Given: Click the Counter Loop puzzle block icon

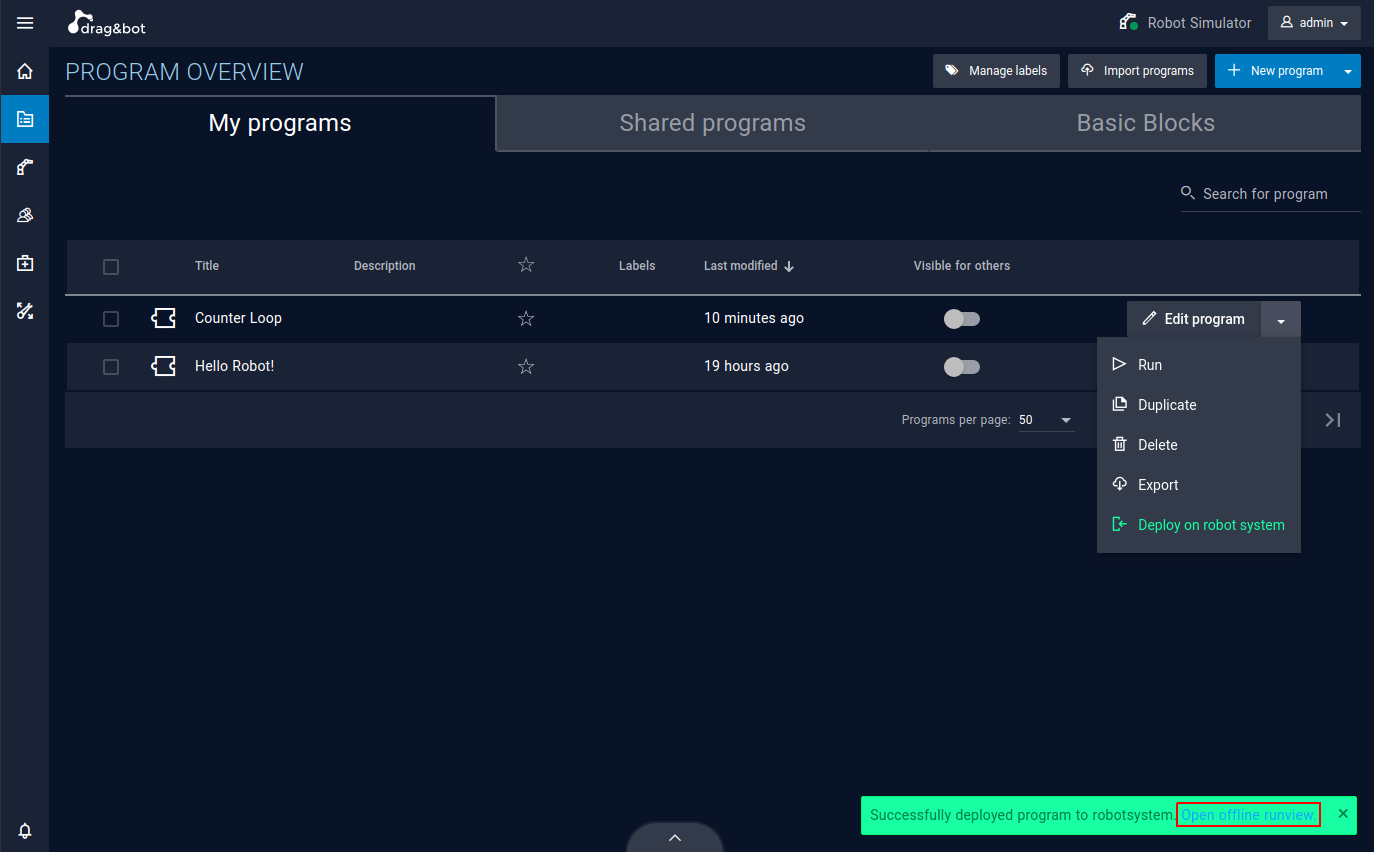Looking at the screenshot, I should (x=163, y=318).
